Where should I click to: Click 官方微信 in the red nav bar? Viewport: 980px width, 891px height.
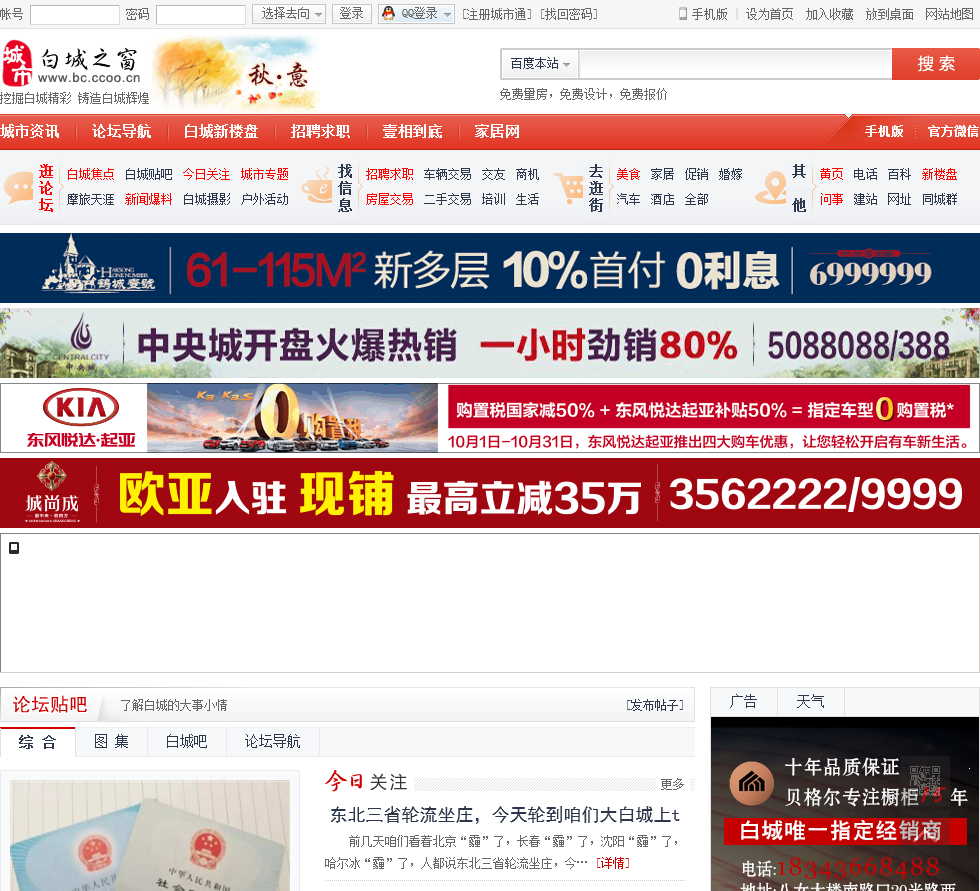click(x=953, y=131)
